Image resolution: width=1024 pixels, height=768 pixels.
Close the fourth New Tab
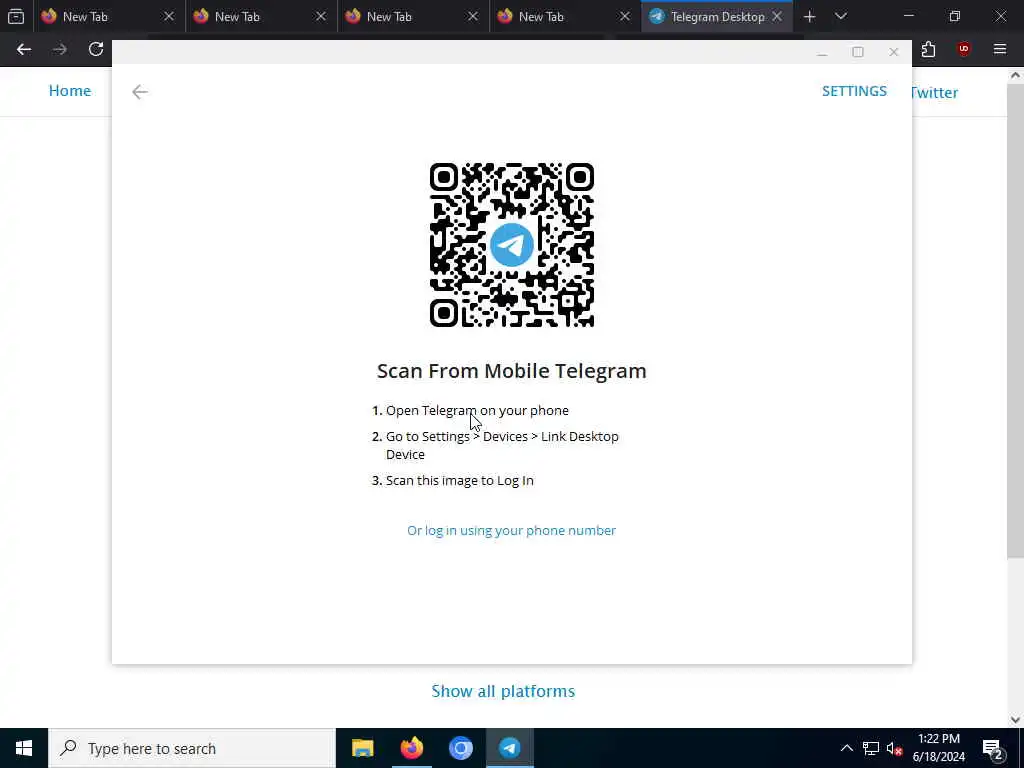coord(625,16)
